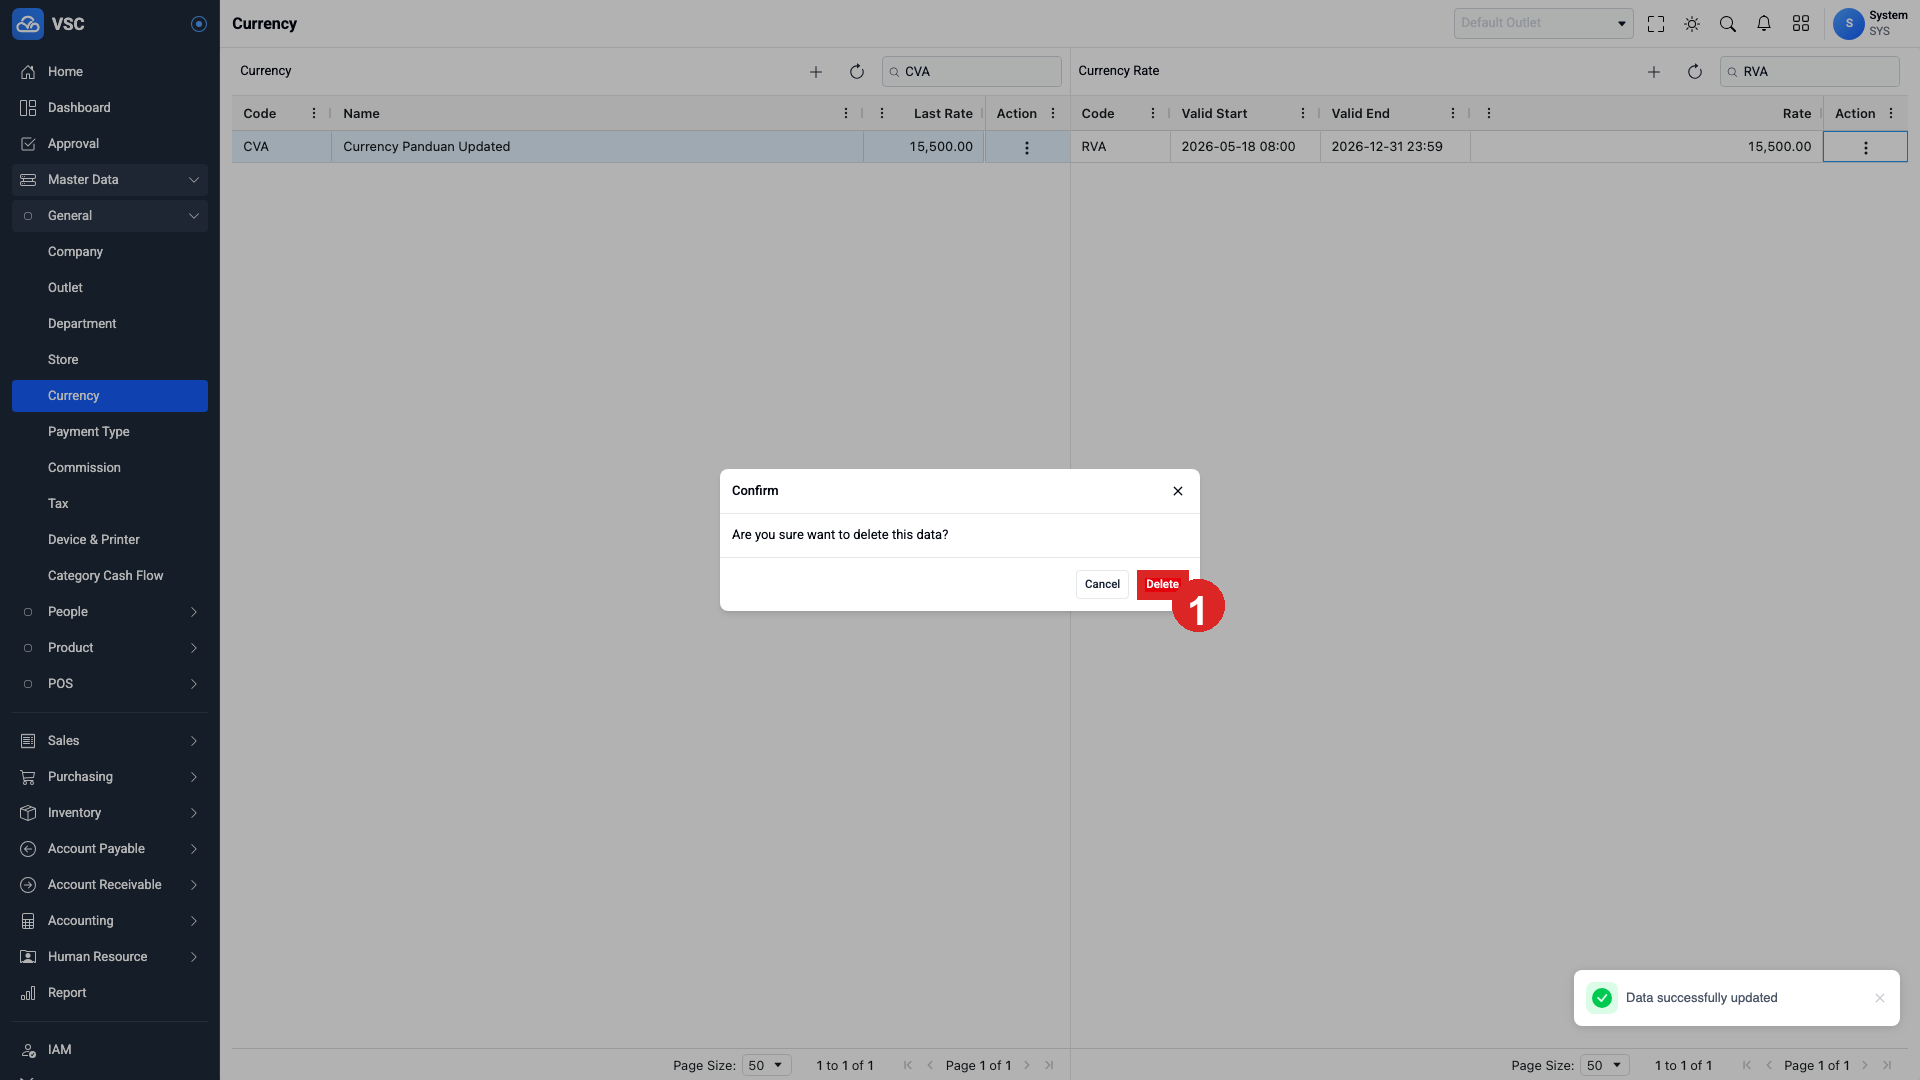Expand the Sales module

110,741
